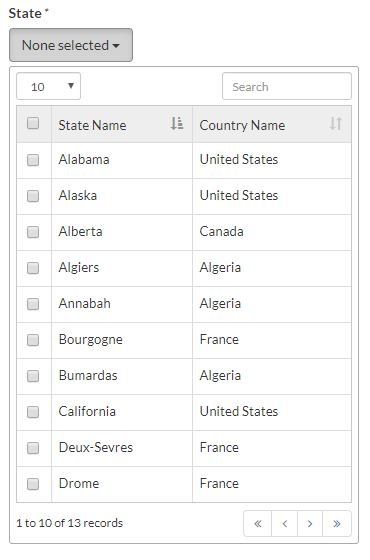Image resolution: width=370 pixels, height=560 pixels.
Task: Tick the select-all checkbox in header
Action: 33,123
